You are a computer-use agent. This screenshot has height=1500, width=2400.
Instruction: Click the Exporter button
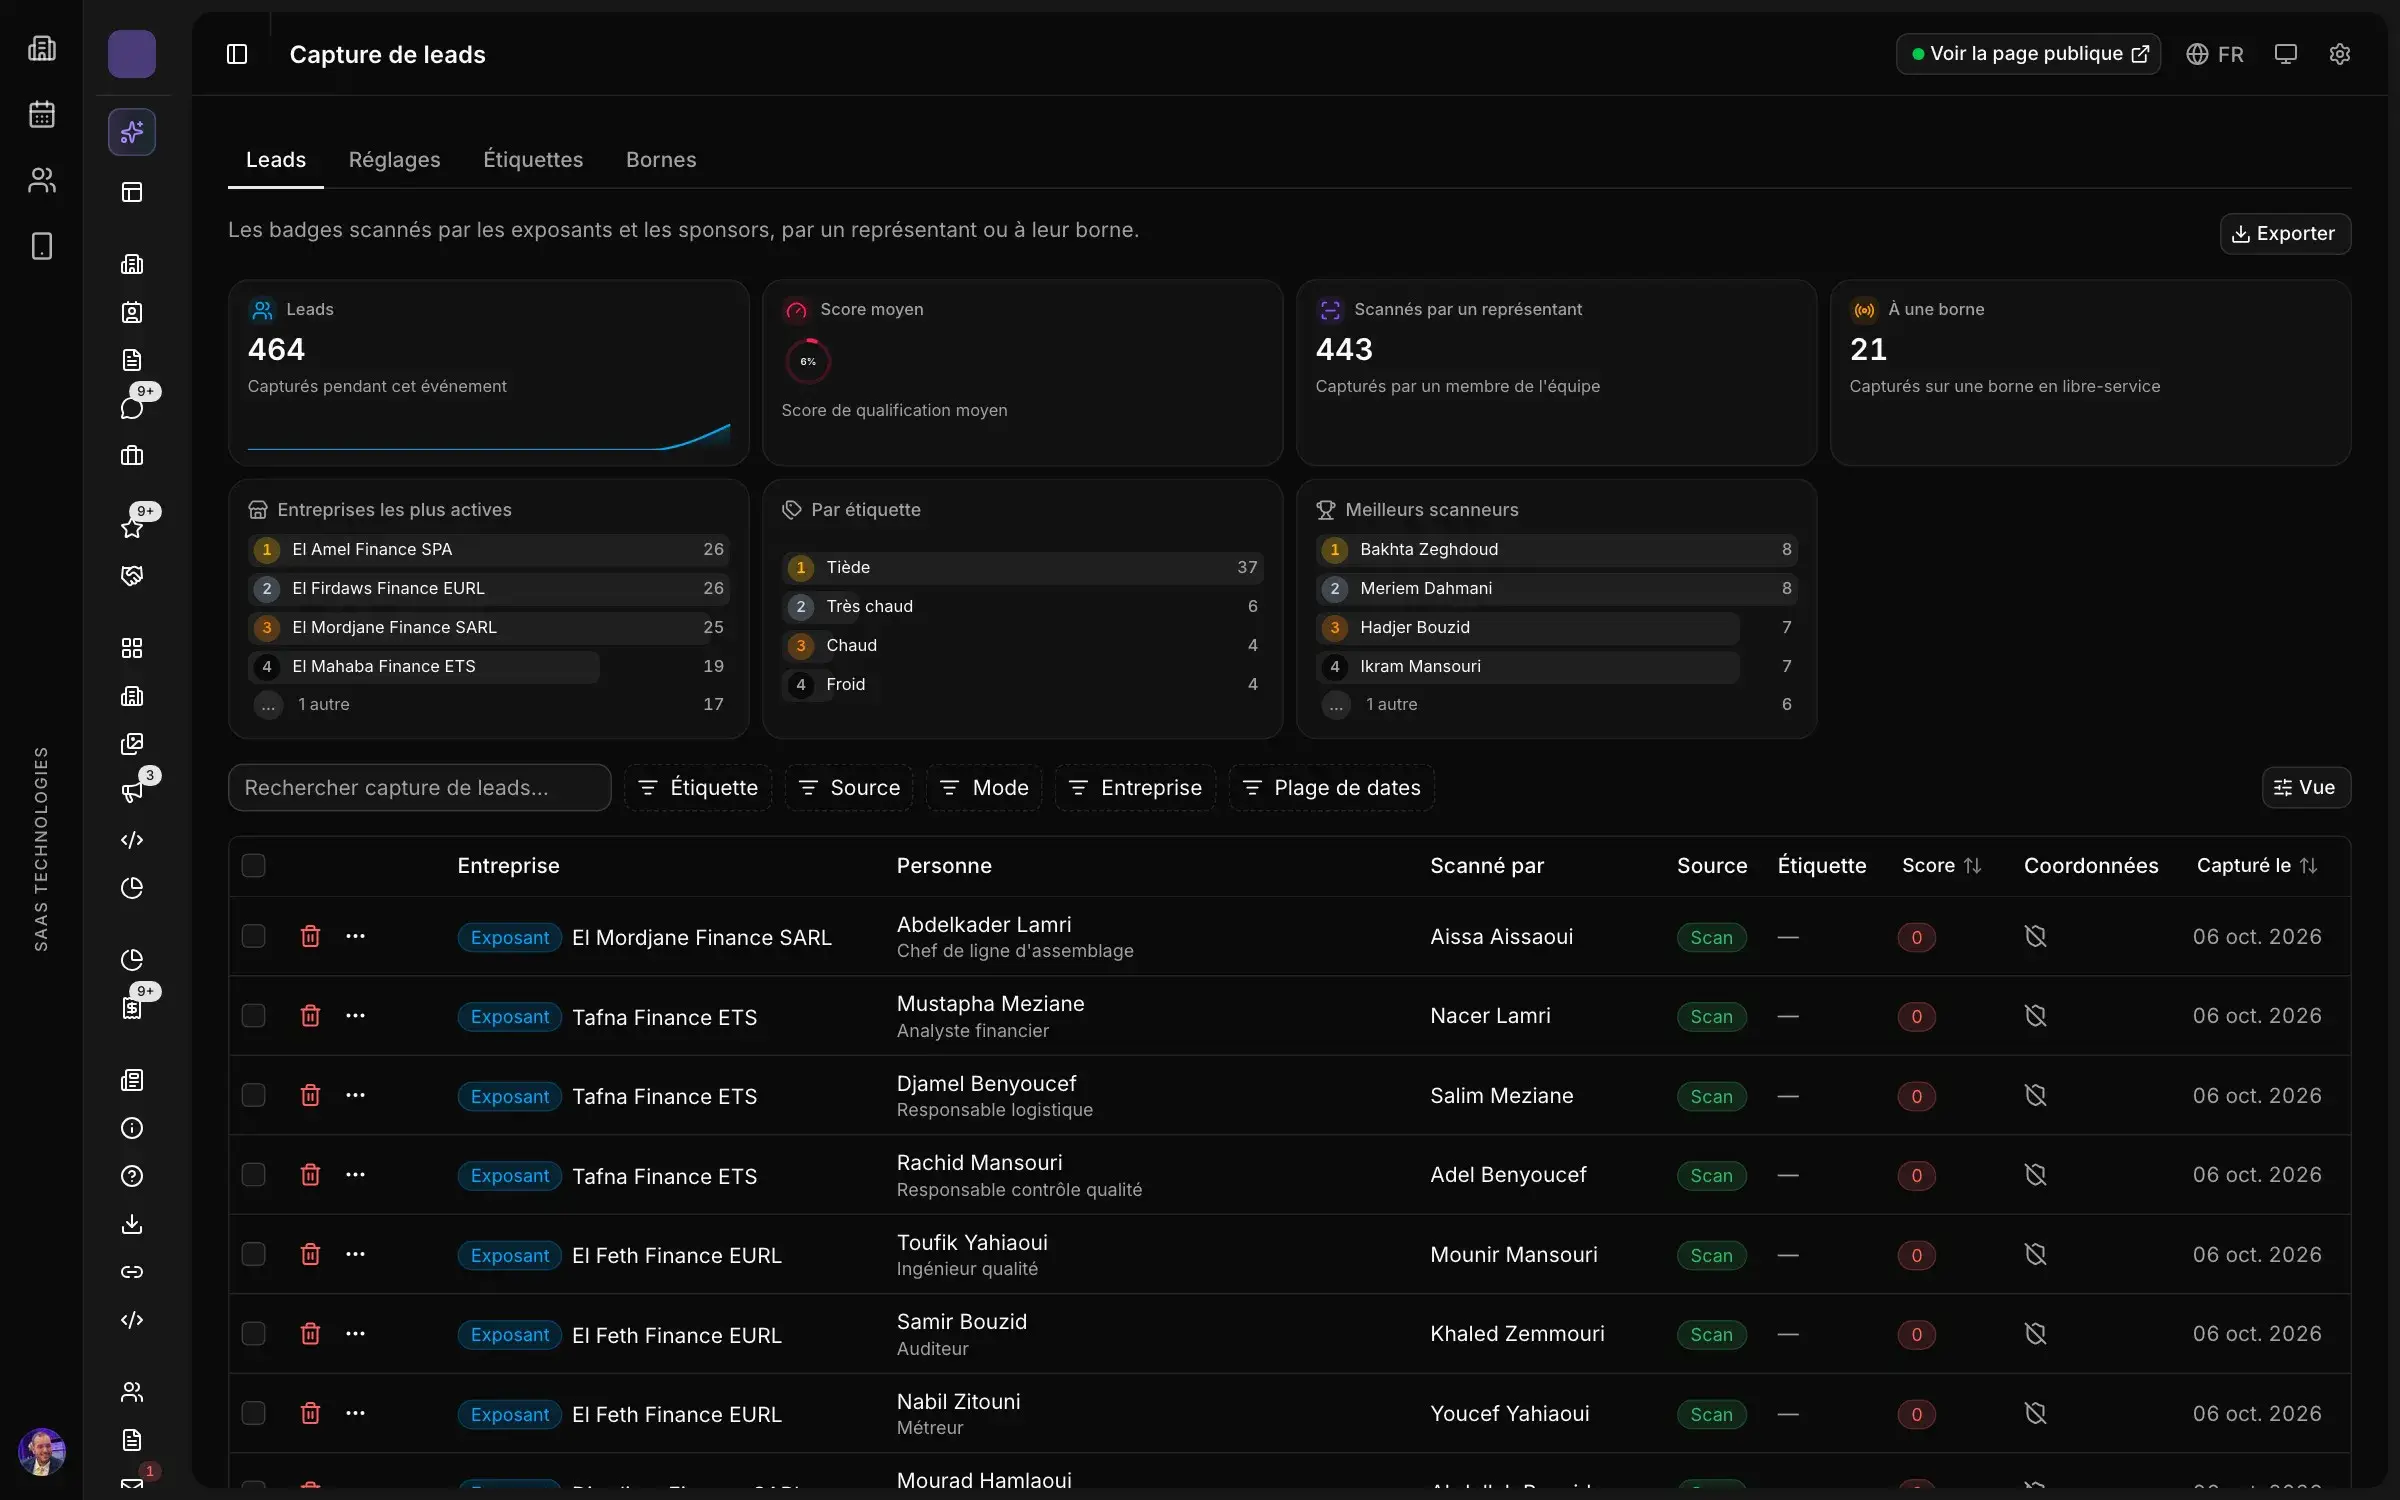[x=2285, y=233]
